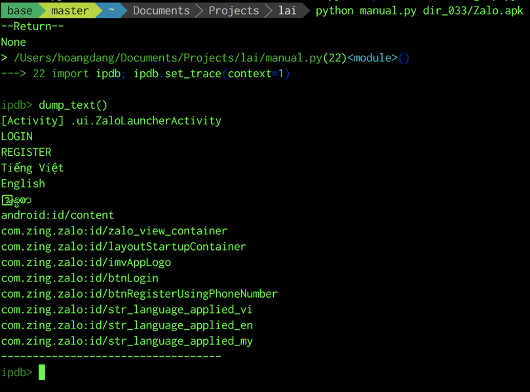Click the 'str_language_applied_vi' id line
Screen dimensions: 530x392
point(127,310)
